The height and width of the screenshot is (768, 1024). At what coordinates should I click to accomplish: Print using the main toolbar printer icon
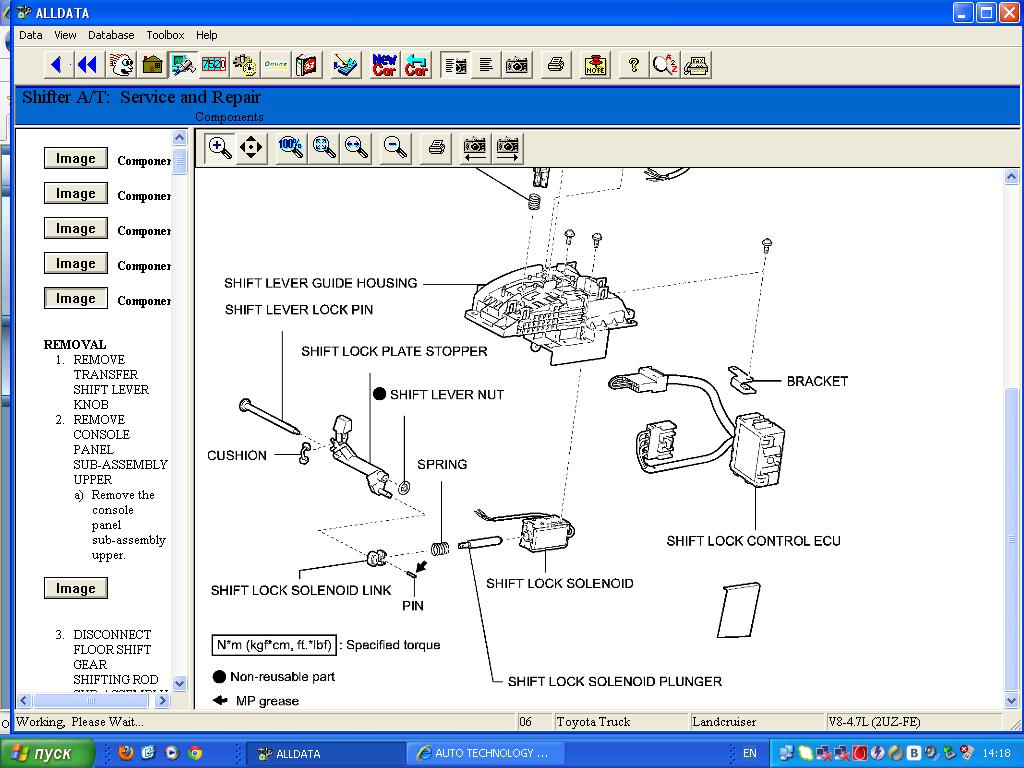556,65
